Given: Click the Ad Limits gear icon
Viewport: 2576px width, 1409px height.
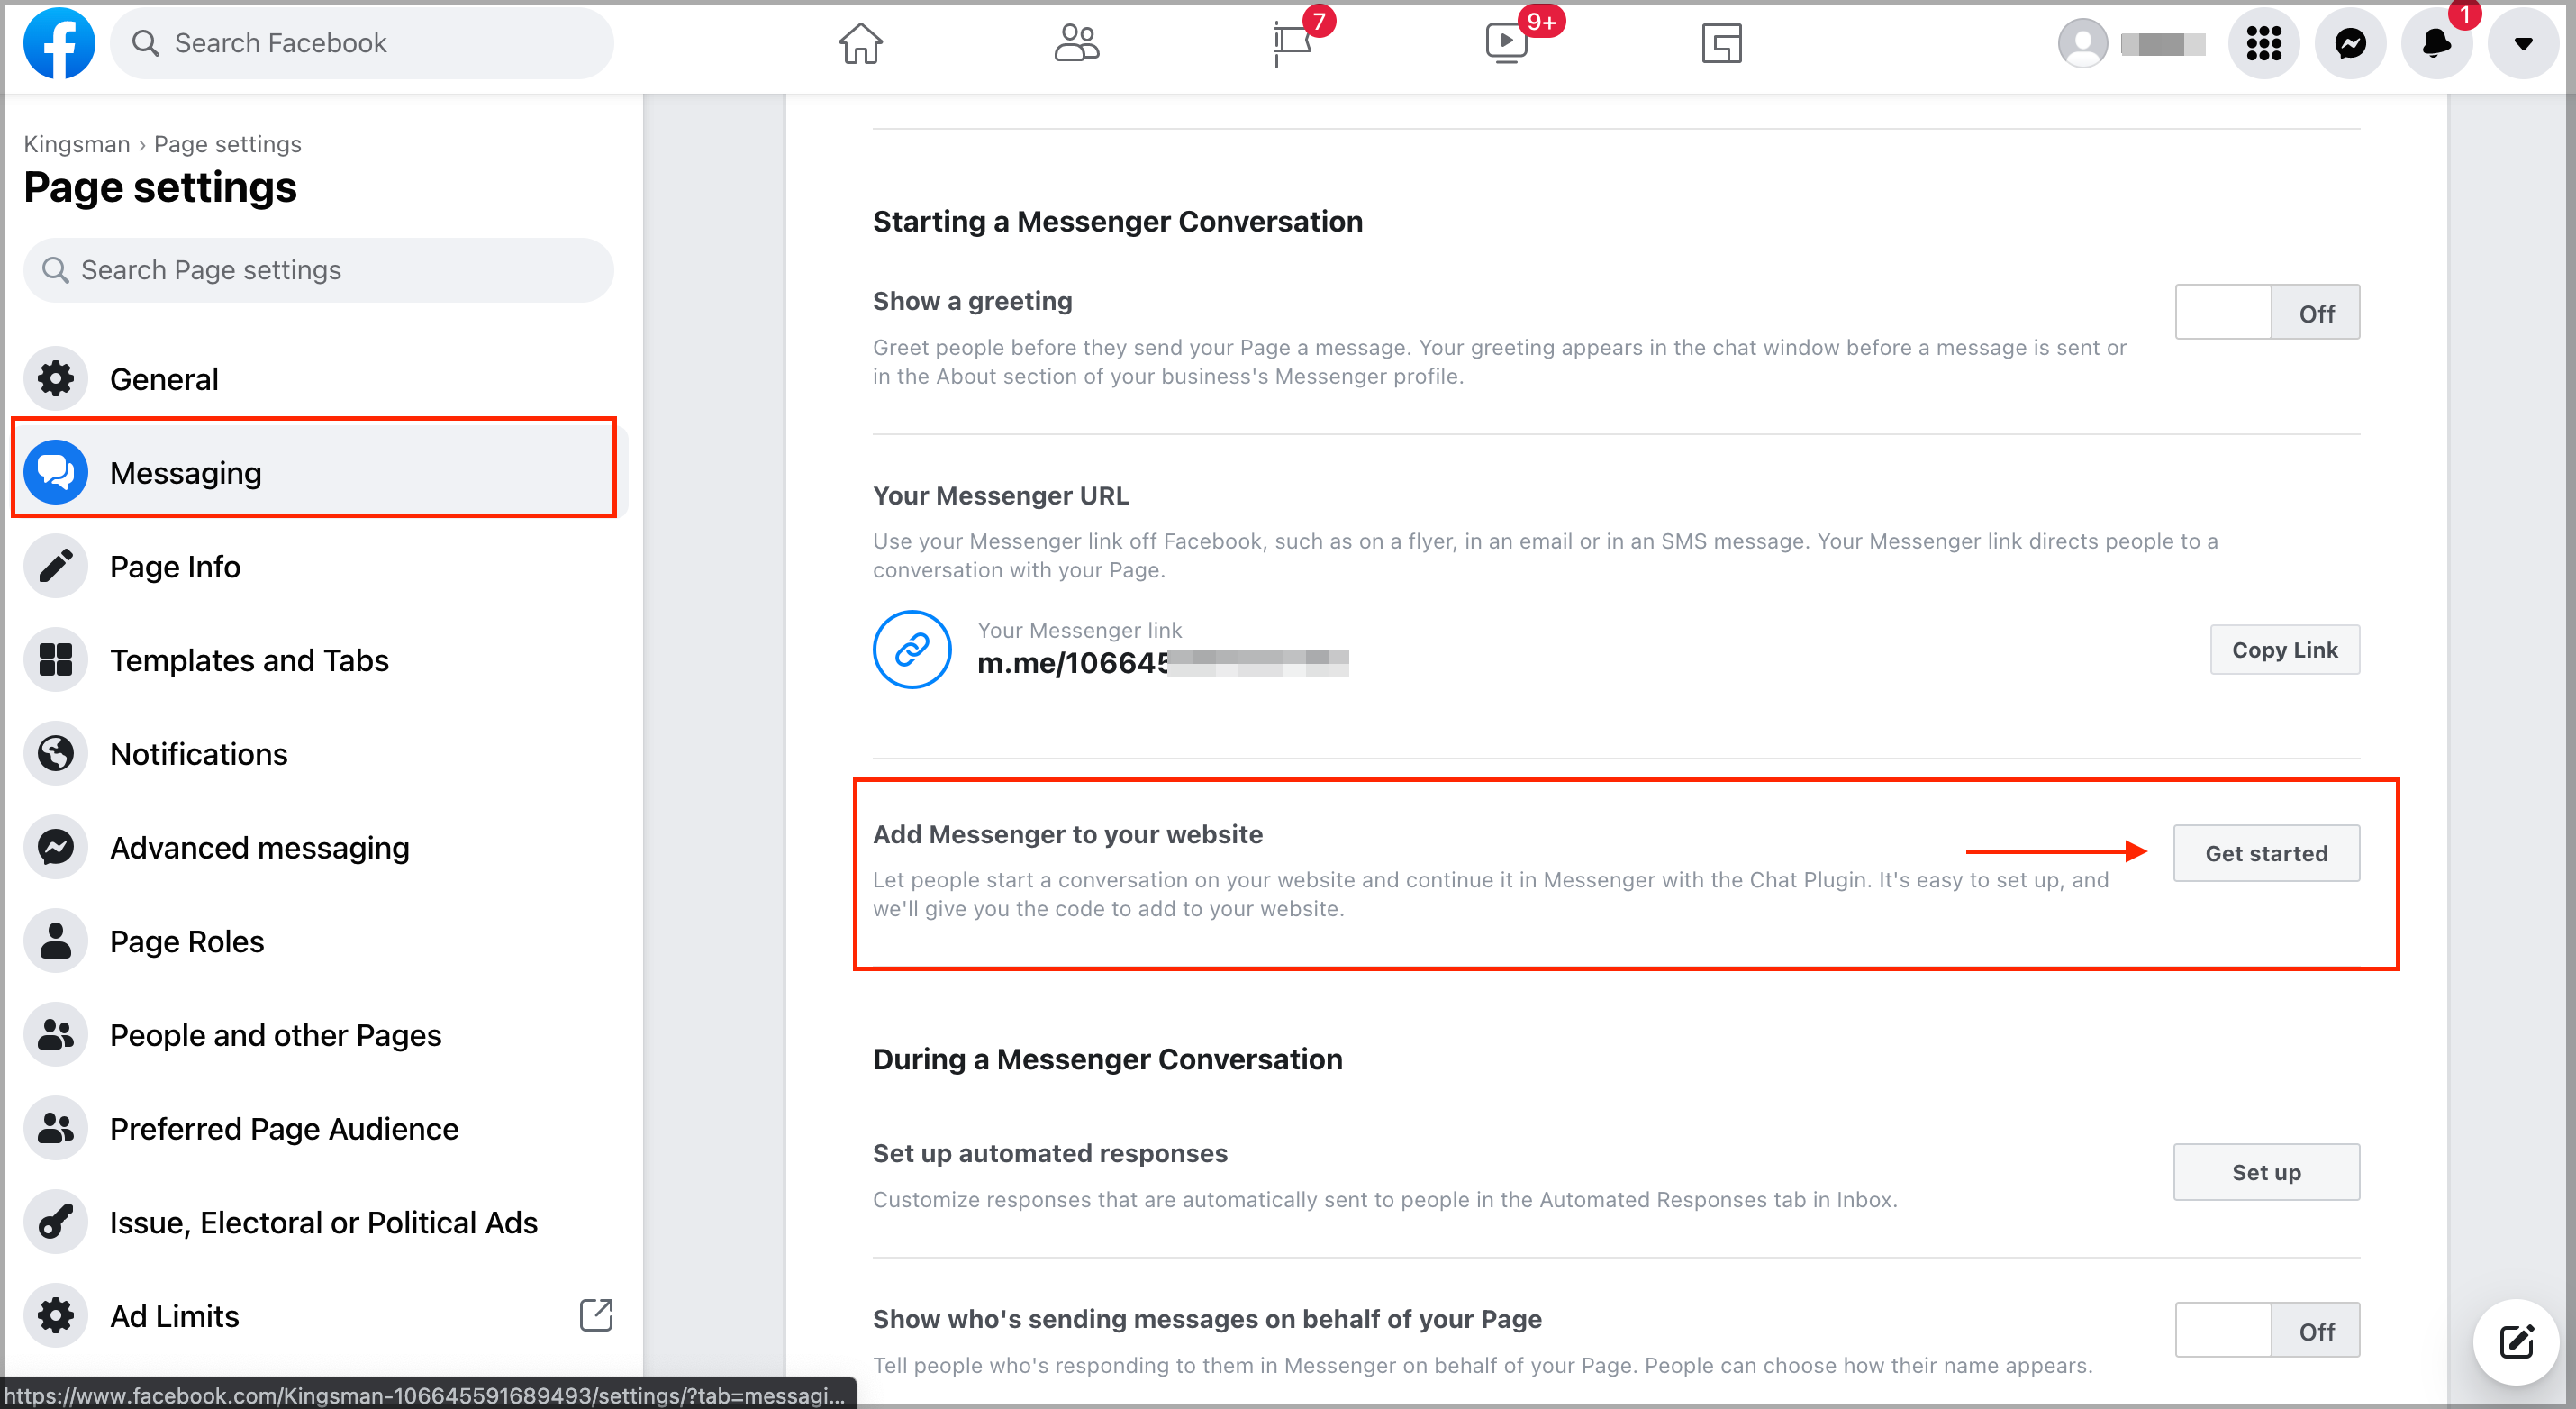Looking at the screenshot, I should coord(56,1315).
